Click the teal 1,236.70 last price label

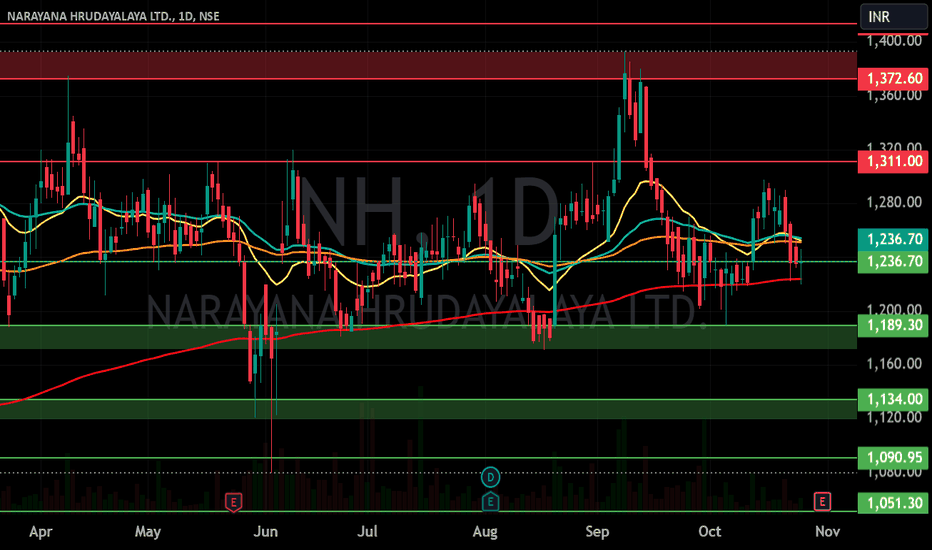pyautogui.click(x=893, y=239)
